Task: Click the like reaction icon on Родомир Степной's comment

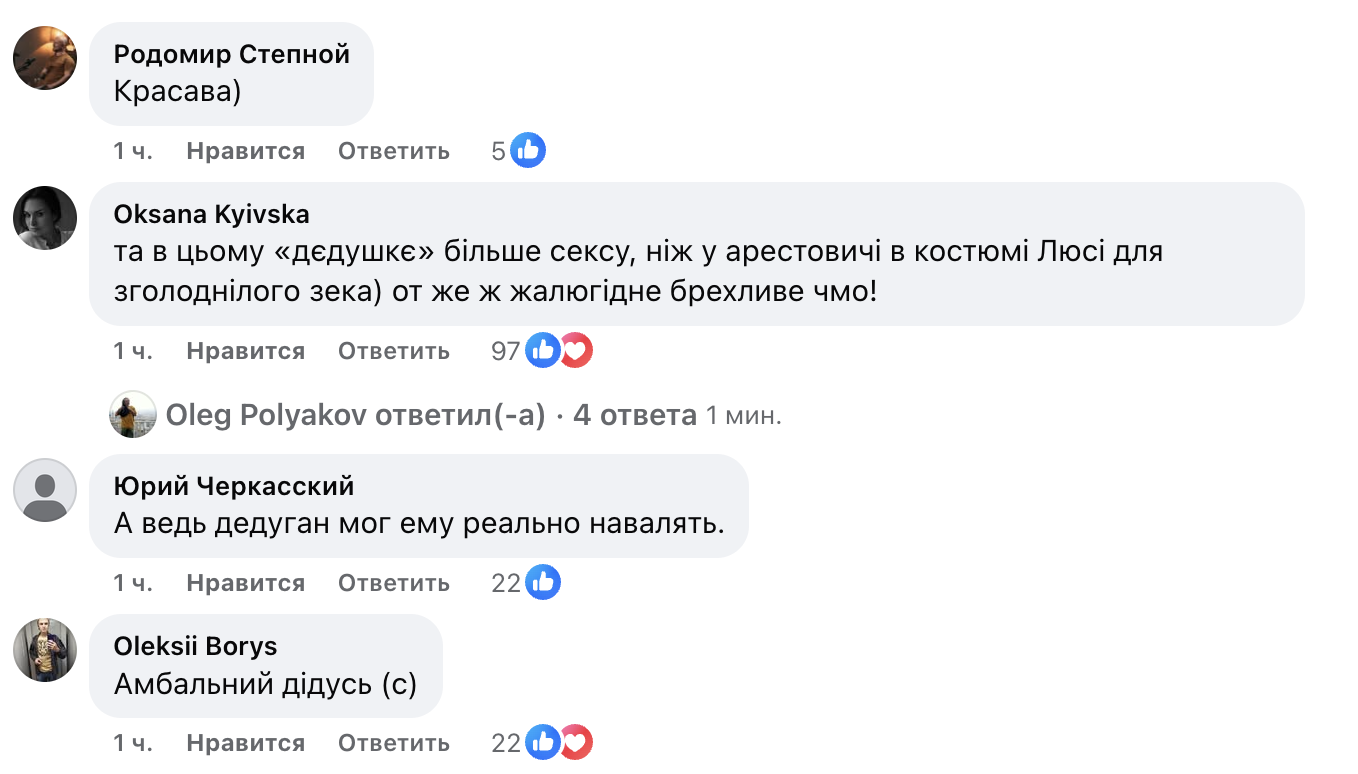Action: (528, 151)
